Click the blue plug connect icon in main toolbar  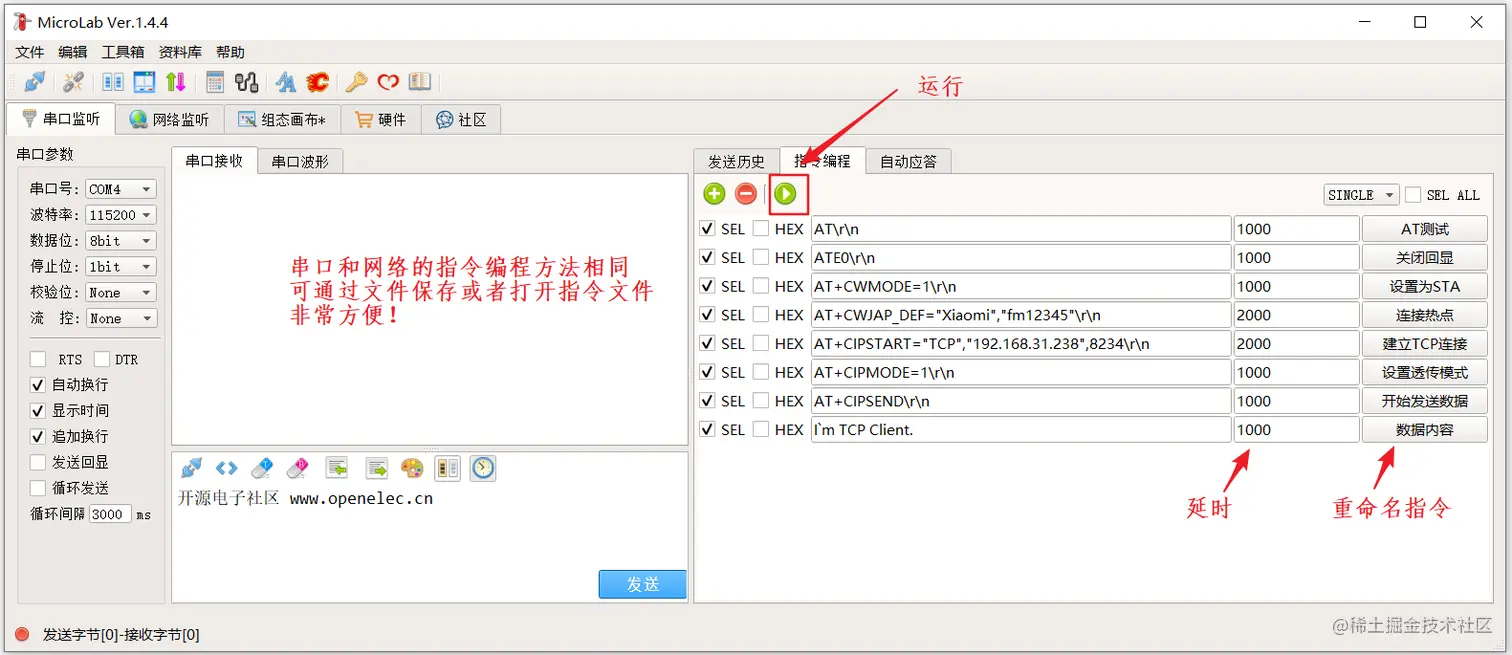(34, 82)
